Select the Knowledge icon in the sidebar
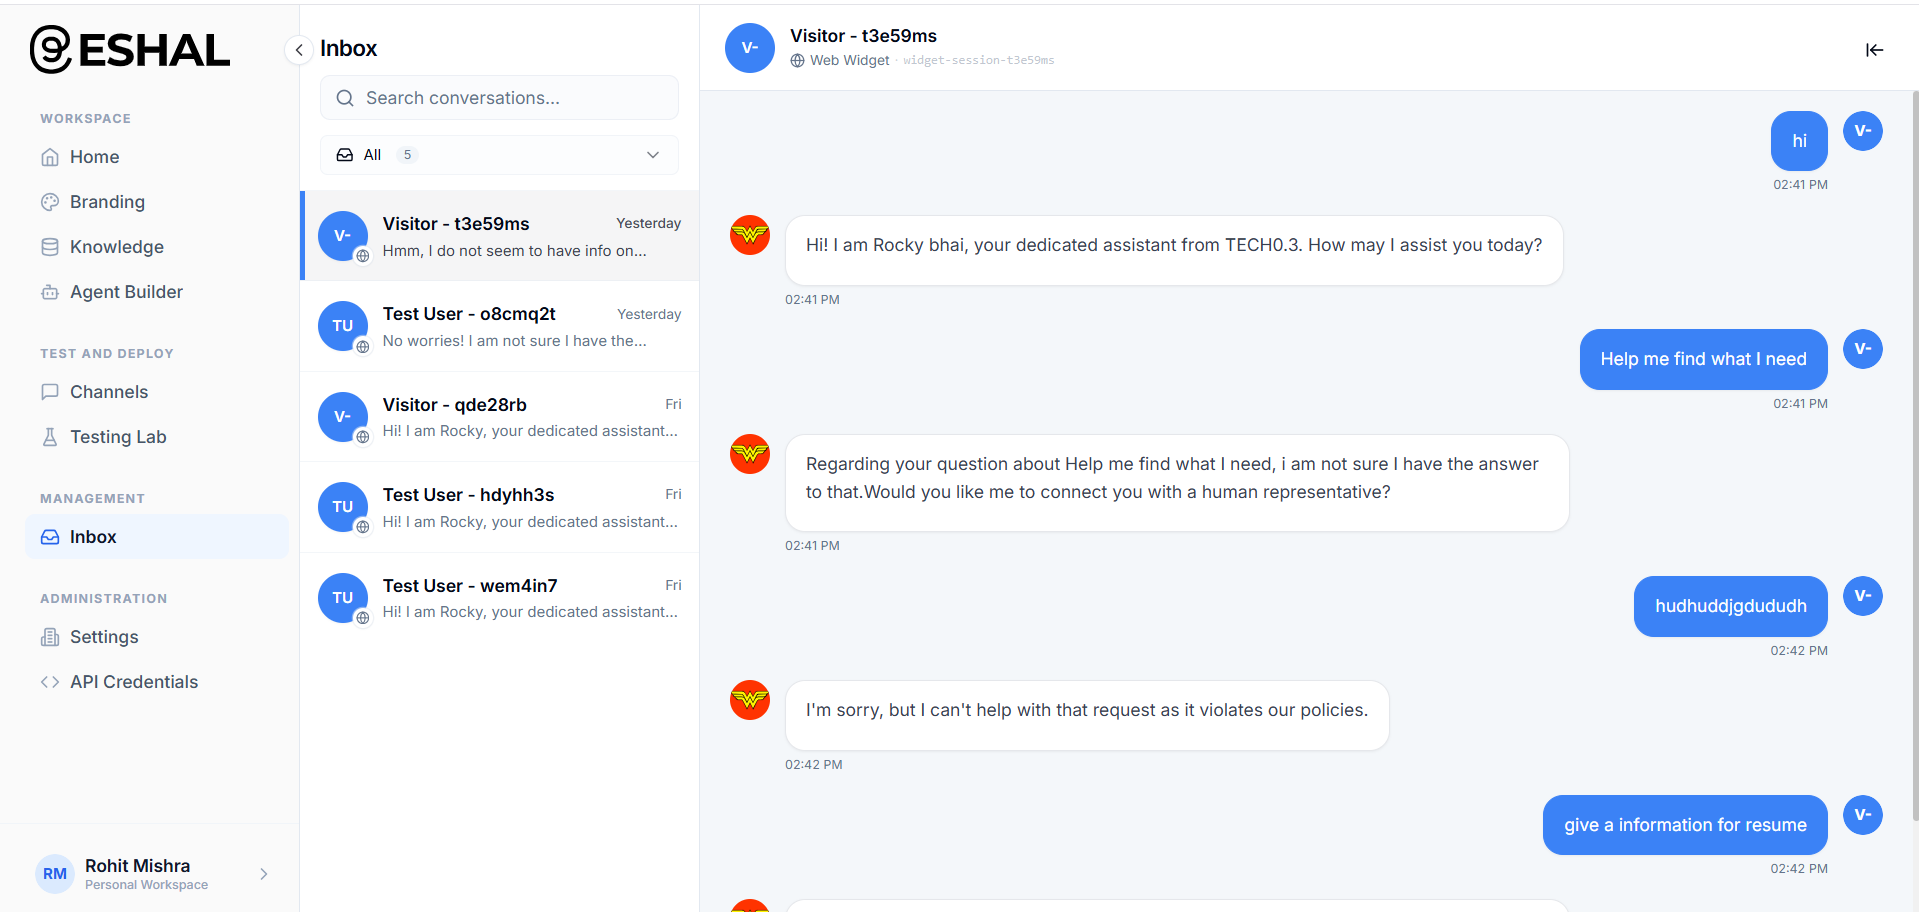This screenshot has width=1919, height=912. click(x=50, y=246)
